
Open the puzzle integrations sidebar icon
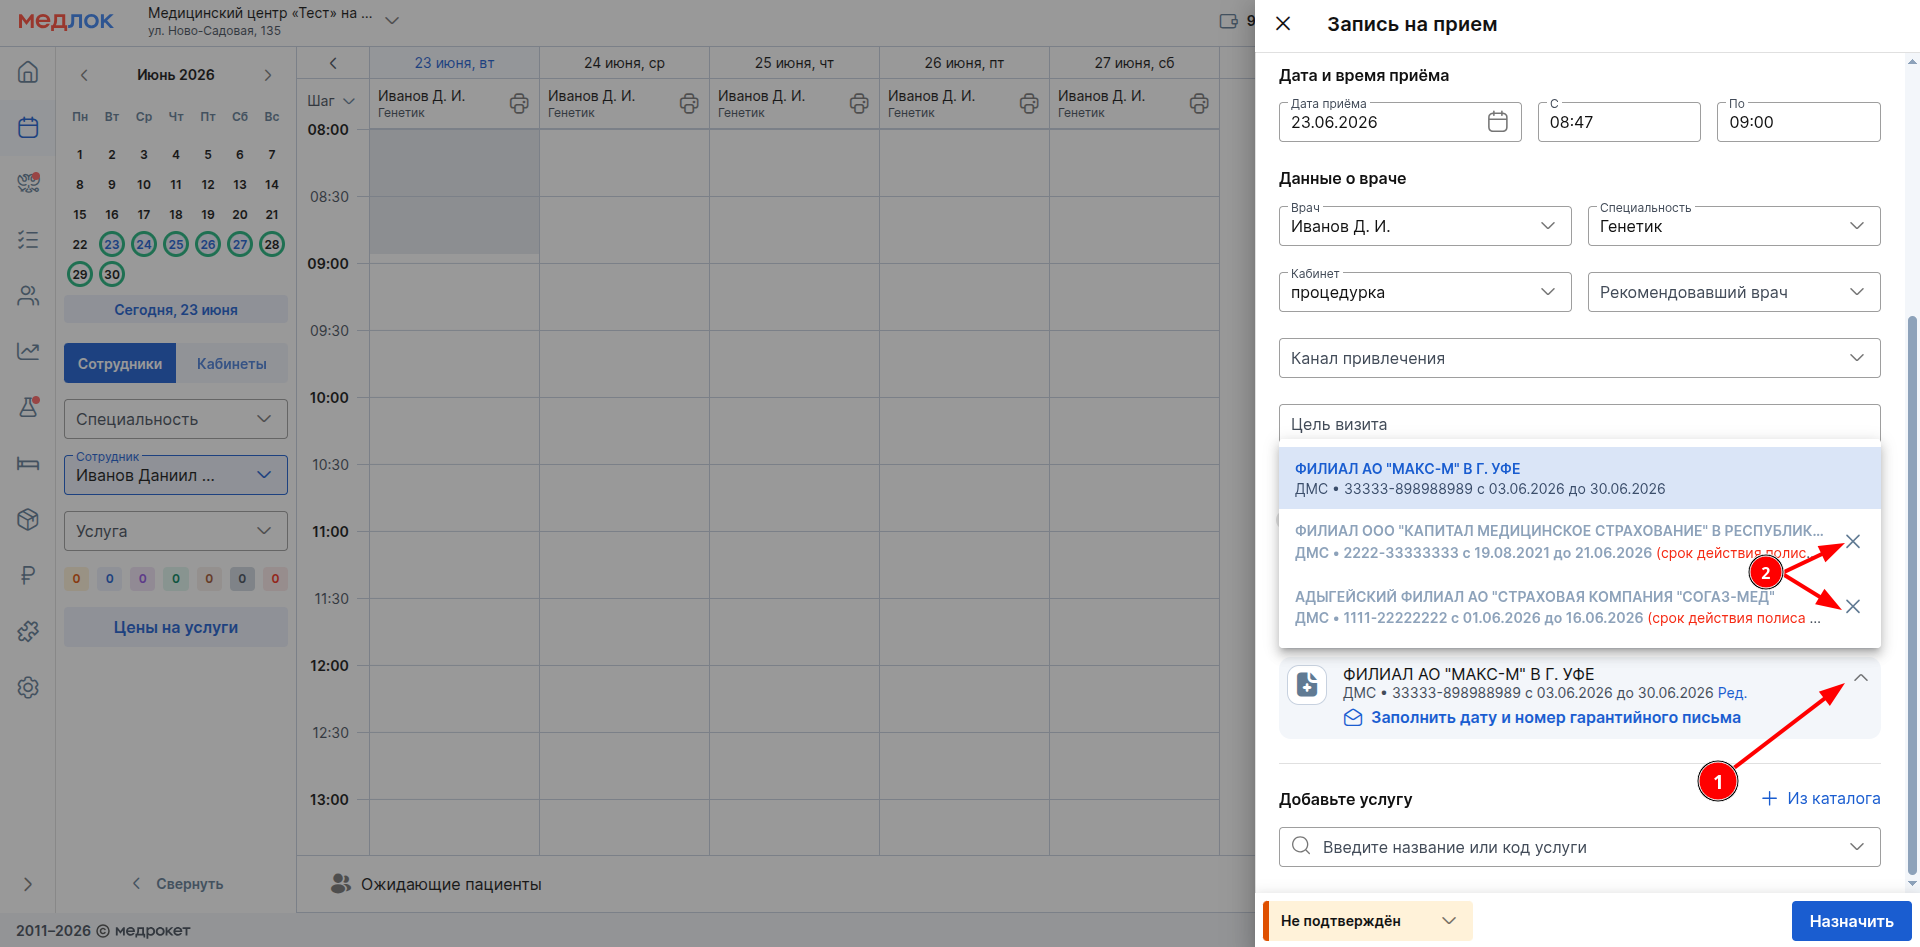click(x=28, y=631)
